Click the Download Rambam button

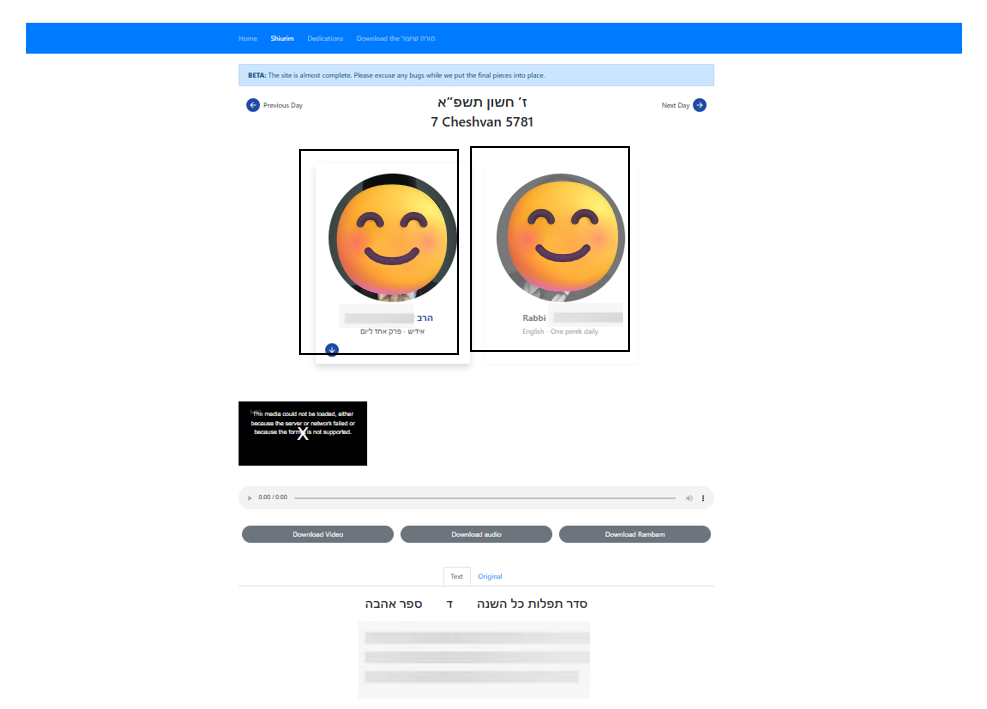634,535
